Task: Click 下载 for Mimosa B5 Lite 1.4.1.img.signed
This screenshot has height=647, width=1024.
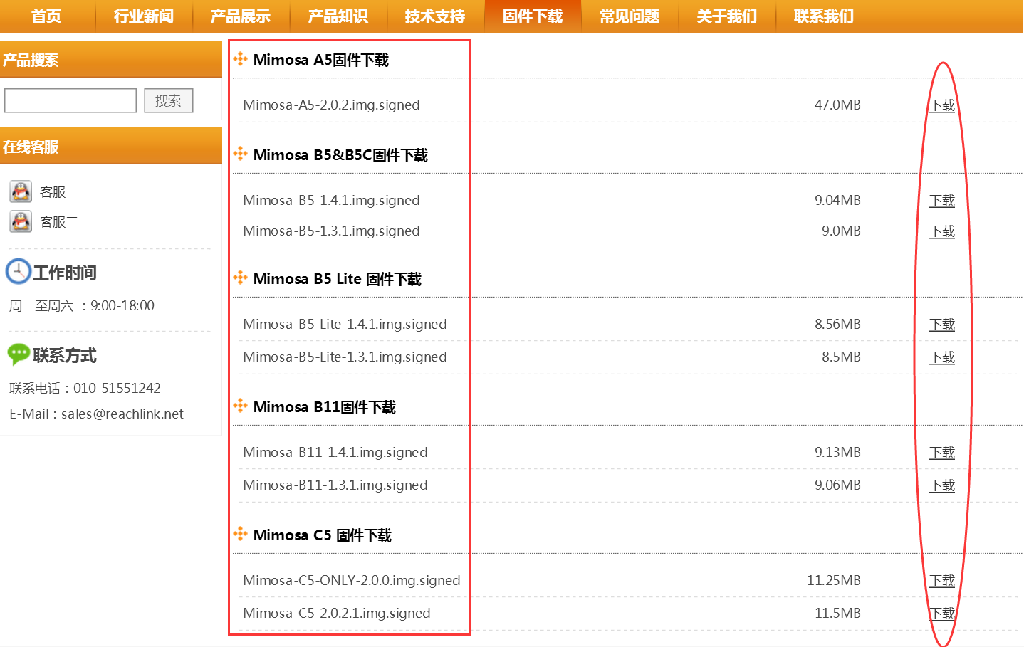Action: pyautogui.click(x=942, y=324)
